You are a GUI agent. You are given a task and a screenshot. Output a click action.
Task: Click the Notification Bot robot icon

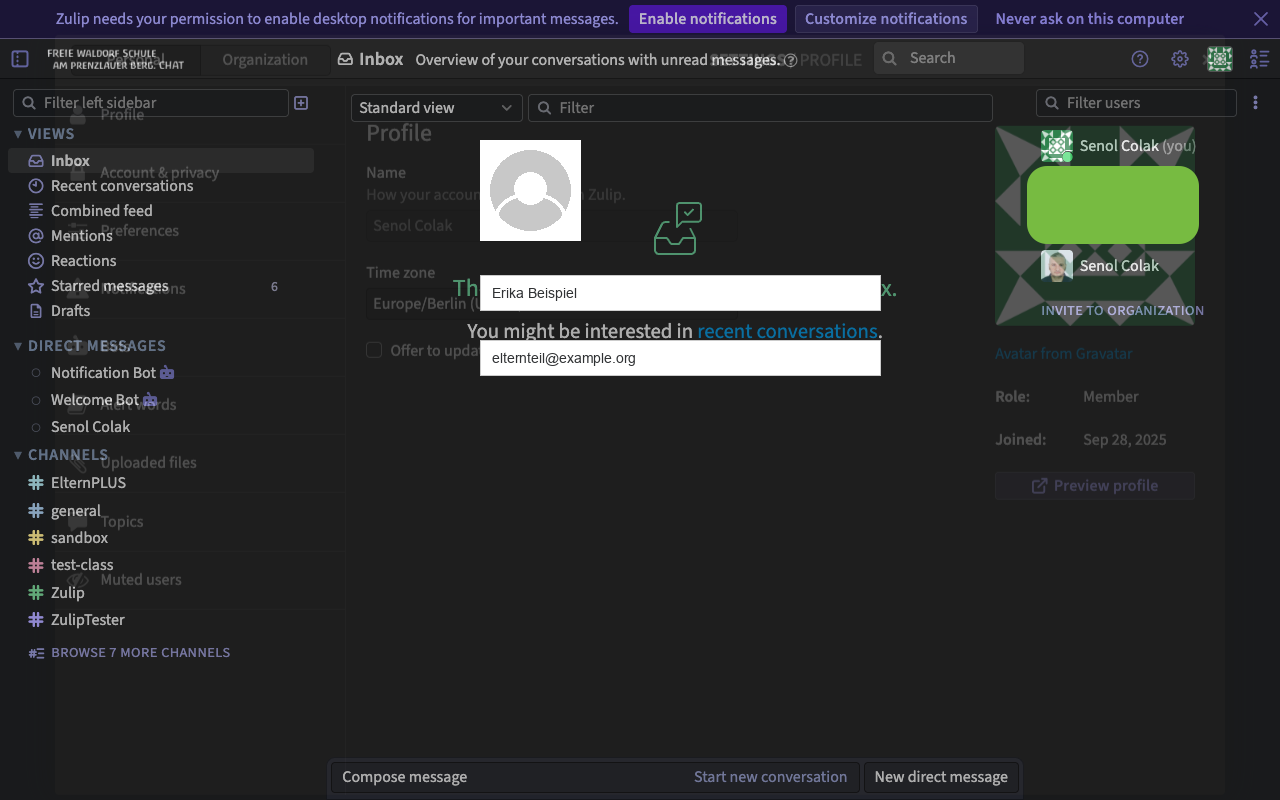click(167, 373)
